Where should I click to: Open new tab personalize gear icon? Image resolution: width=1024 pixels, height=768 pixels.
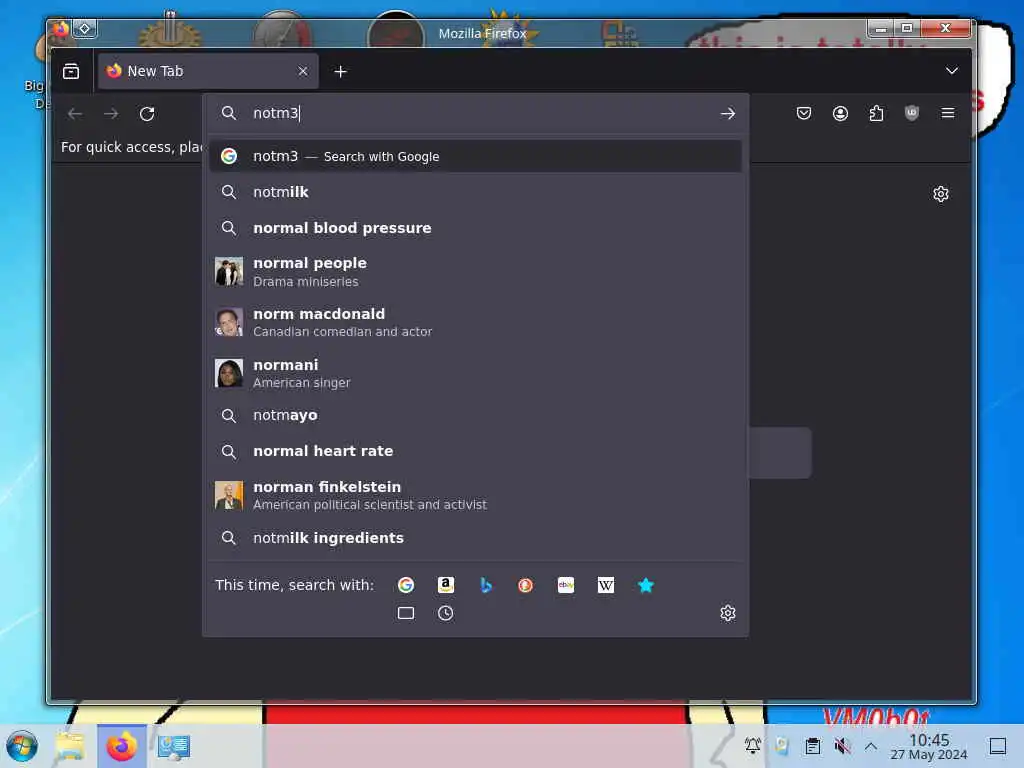[x=940, y=194]
